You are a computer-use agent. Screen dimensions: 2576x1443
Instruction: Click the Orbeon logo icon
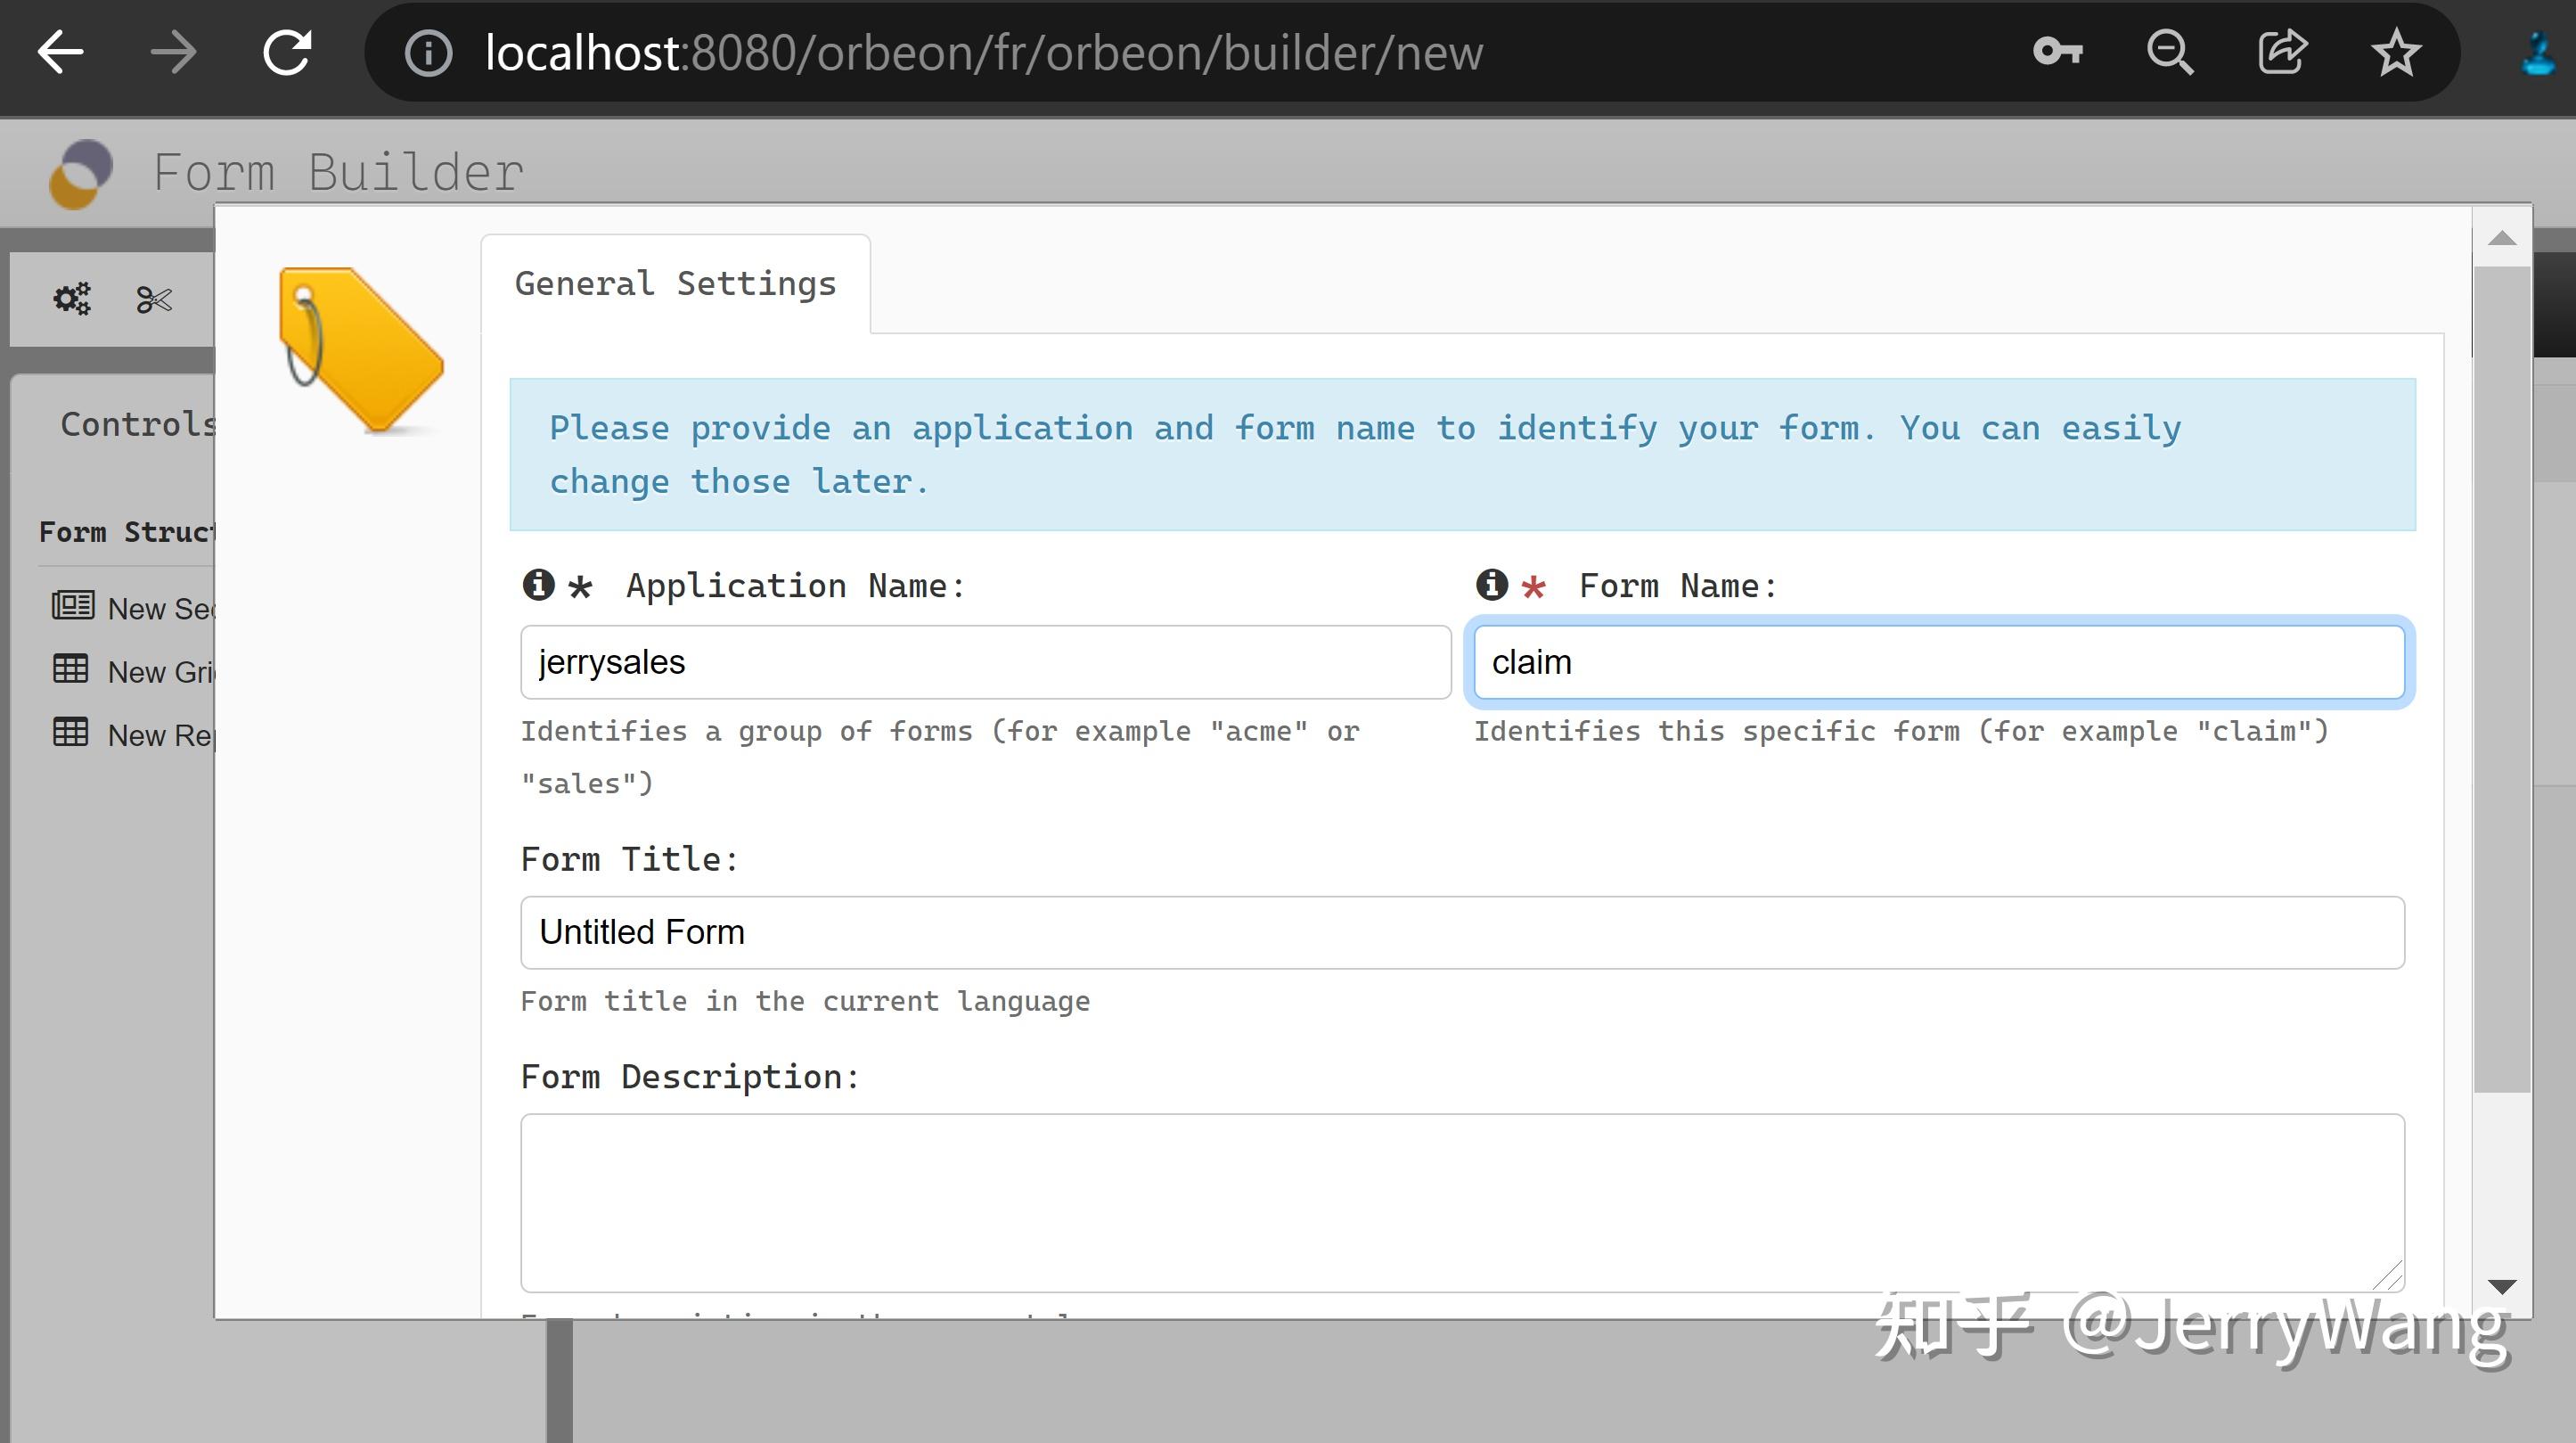tap(81, 174)
